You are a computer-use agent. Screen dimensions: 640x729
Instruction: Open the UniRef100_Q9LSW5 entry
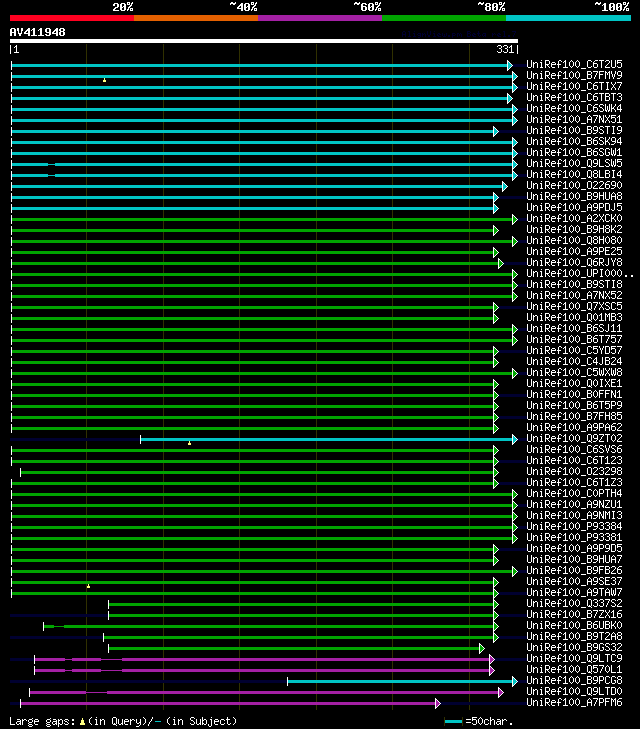574,163
